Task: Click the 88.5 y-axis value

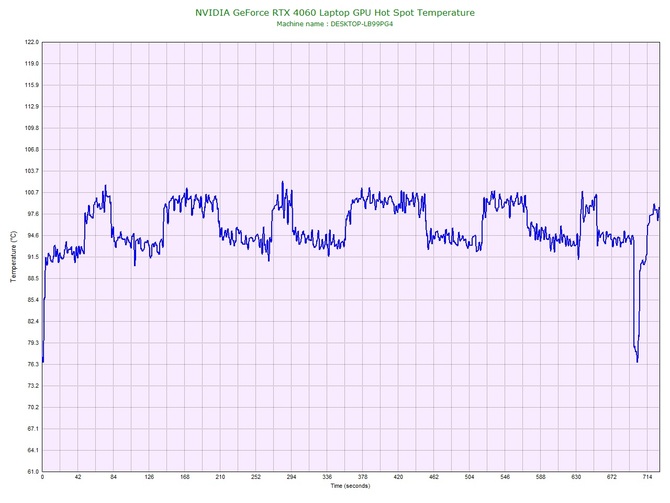Action: pos(32,279)
